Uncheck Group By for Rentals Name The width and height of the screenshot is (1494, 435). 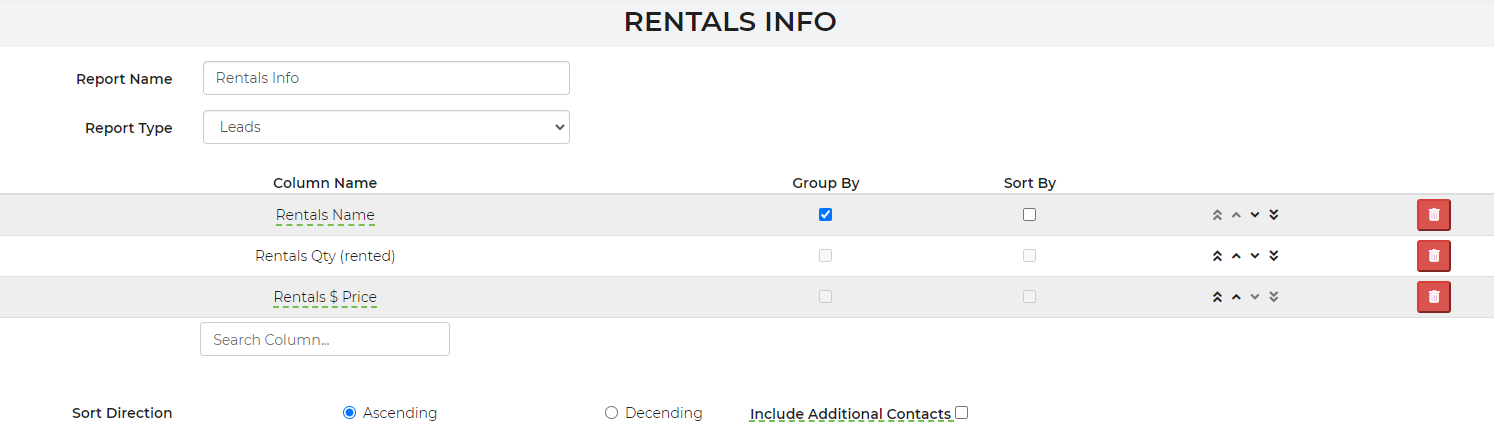(x=825, y=215)
